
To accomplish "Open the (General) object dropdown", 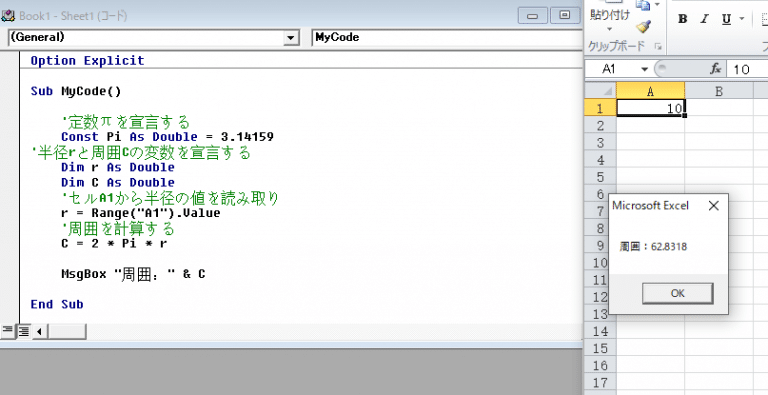I will coord(154,37).
